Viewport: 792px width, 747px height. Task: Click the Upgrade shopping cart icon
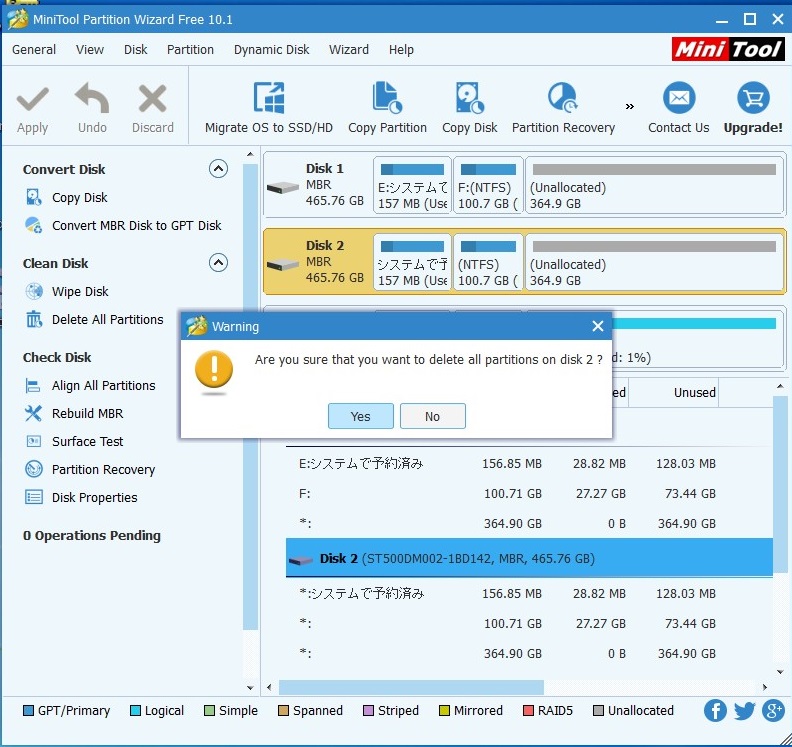[x=753, y=97]
